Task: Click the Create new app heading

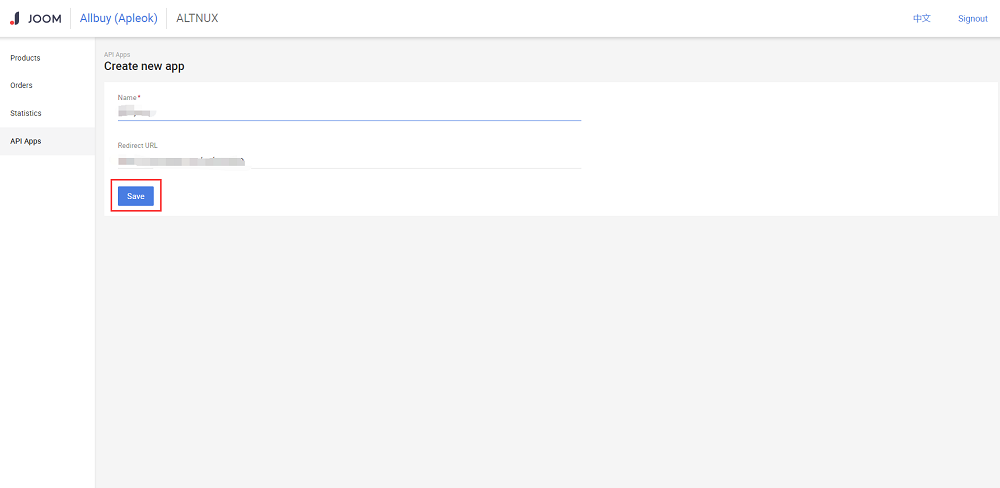Action: pos(144,66)
